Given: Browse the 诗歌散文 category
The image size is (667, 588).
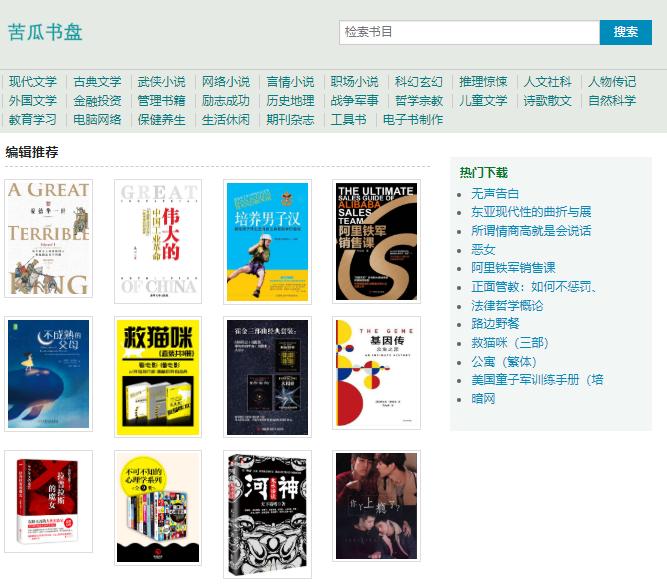Looking at the screenshot, I should tap(547, 101).
